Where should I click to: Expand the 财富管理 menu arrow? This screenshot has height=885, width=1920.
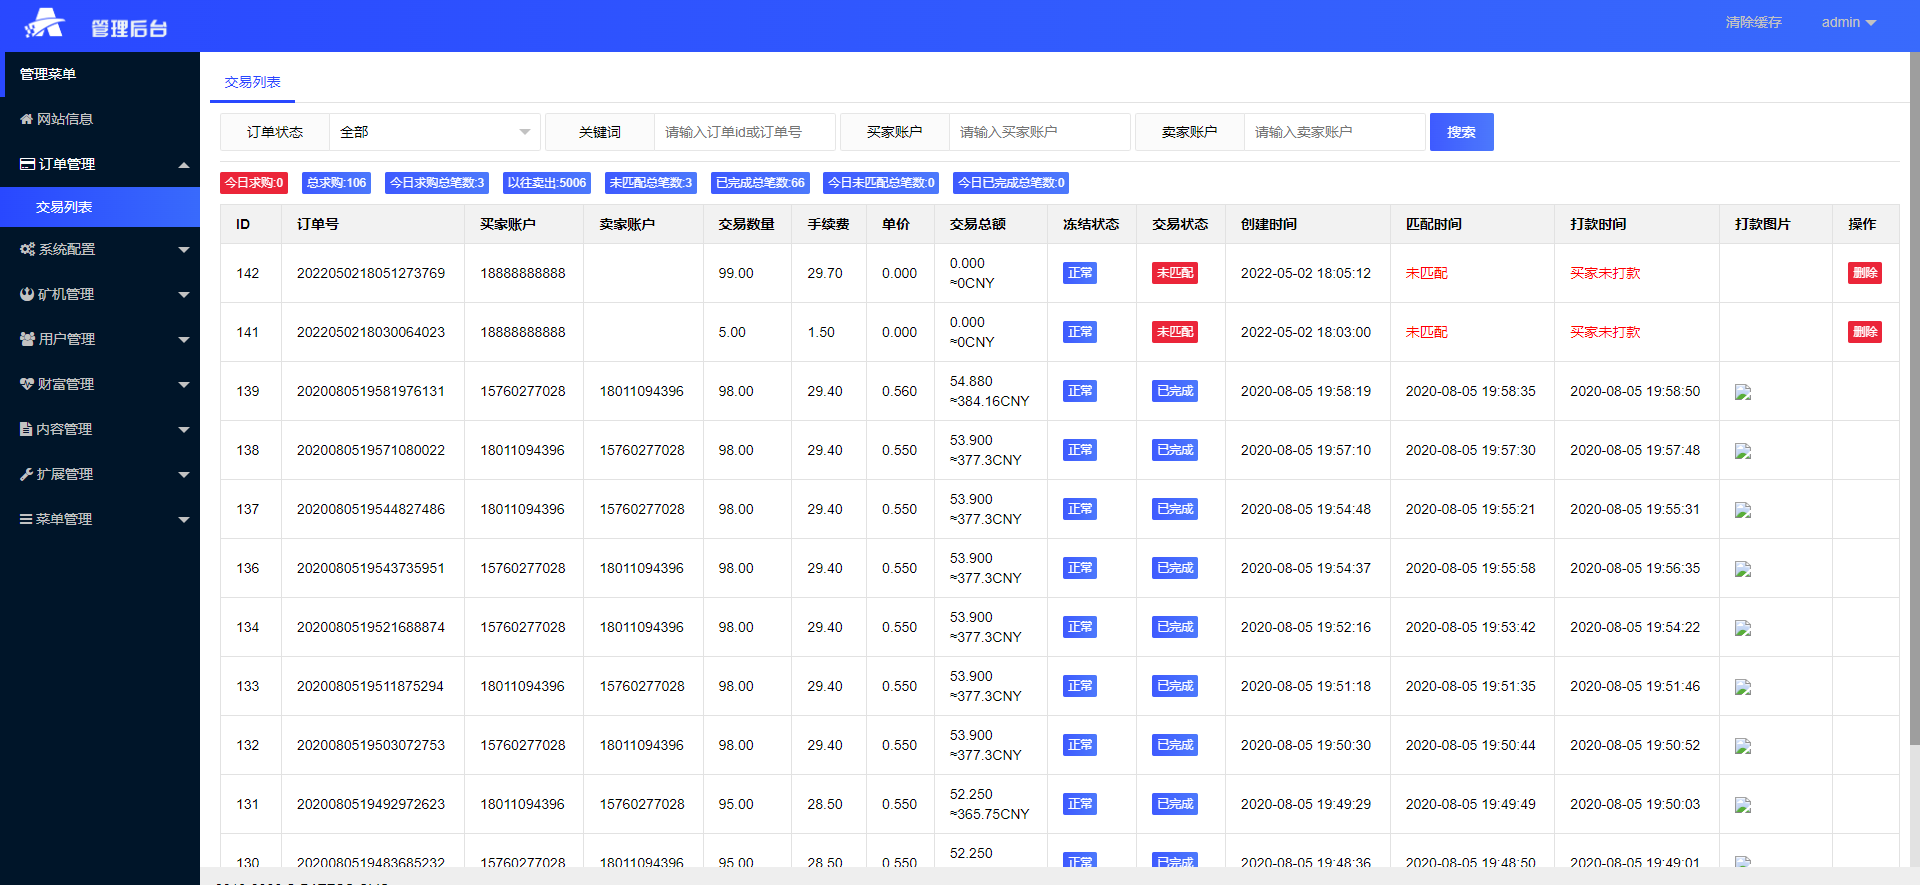tap(184, 384)
